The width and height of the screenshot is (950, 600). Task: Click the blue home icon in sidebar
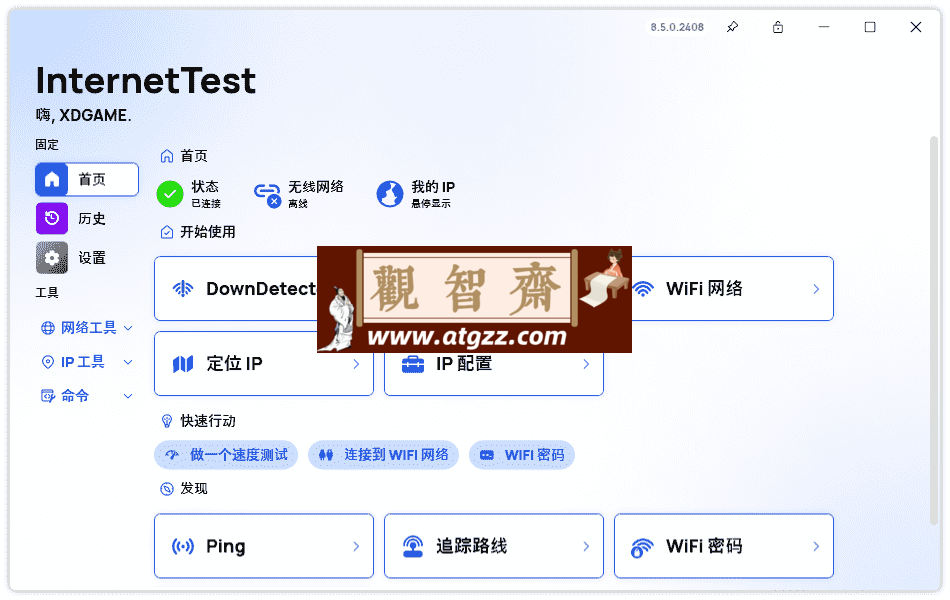click(51, 179)
